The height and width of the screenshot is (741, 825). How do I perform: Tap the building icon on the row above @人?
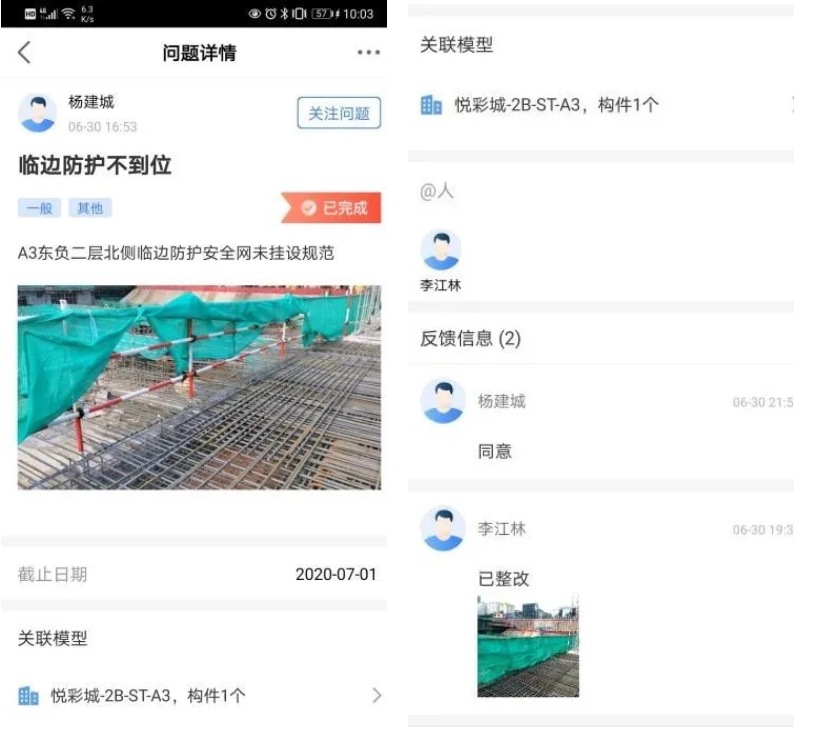(x=431, y=105)
